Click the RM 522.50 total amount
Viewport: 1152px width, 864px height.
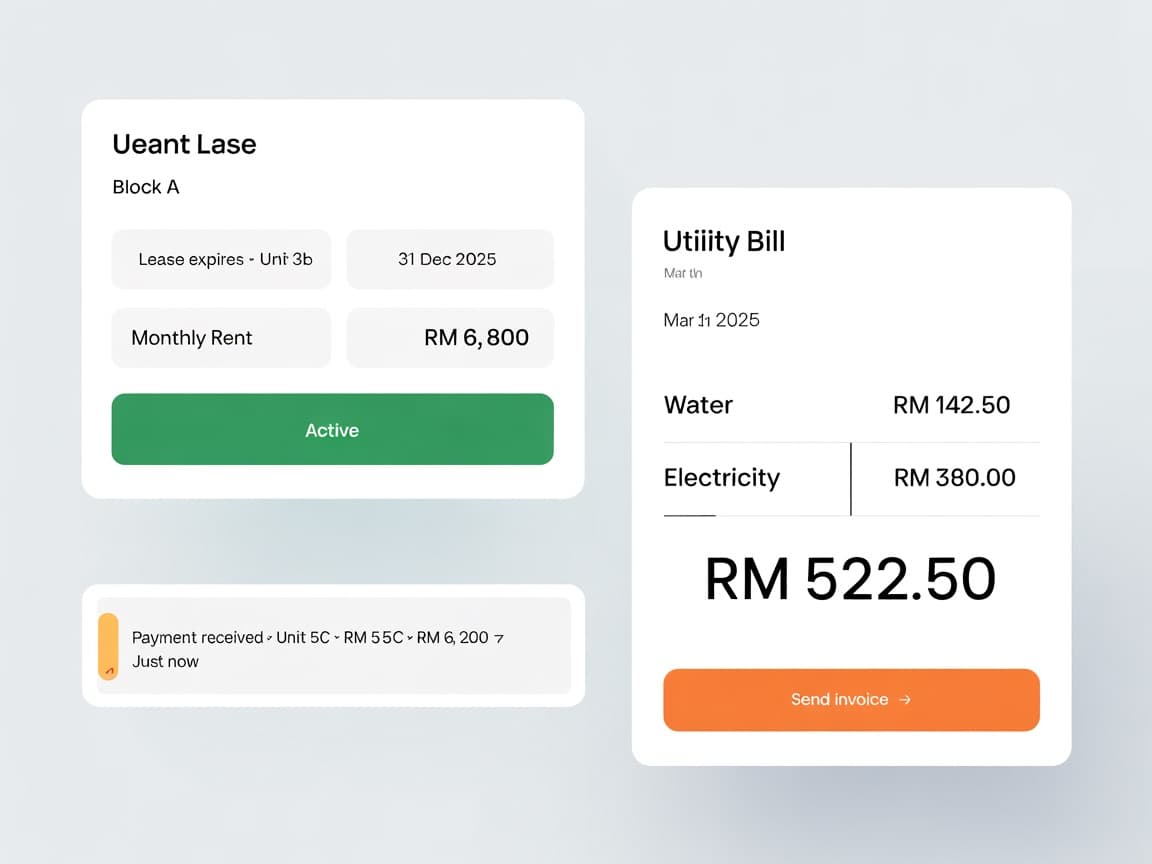pos(850,580)
